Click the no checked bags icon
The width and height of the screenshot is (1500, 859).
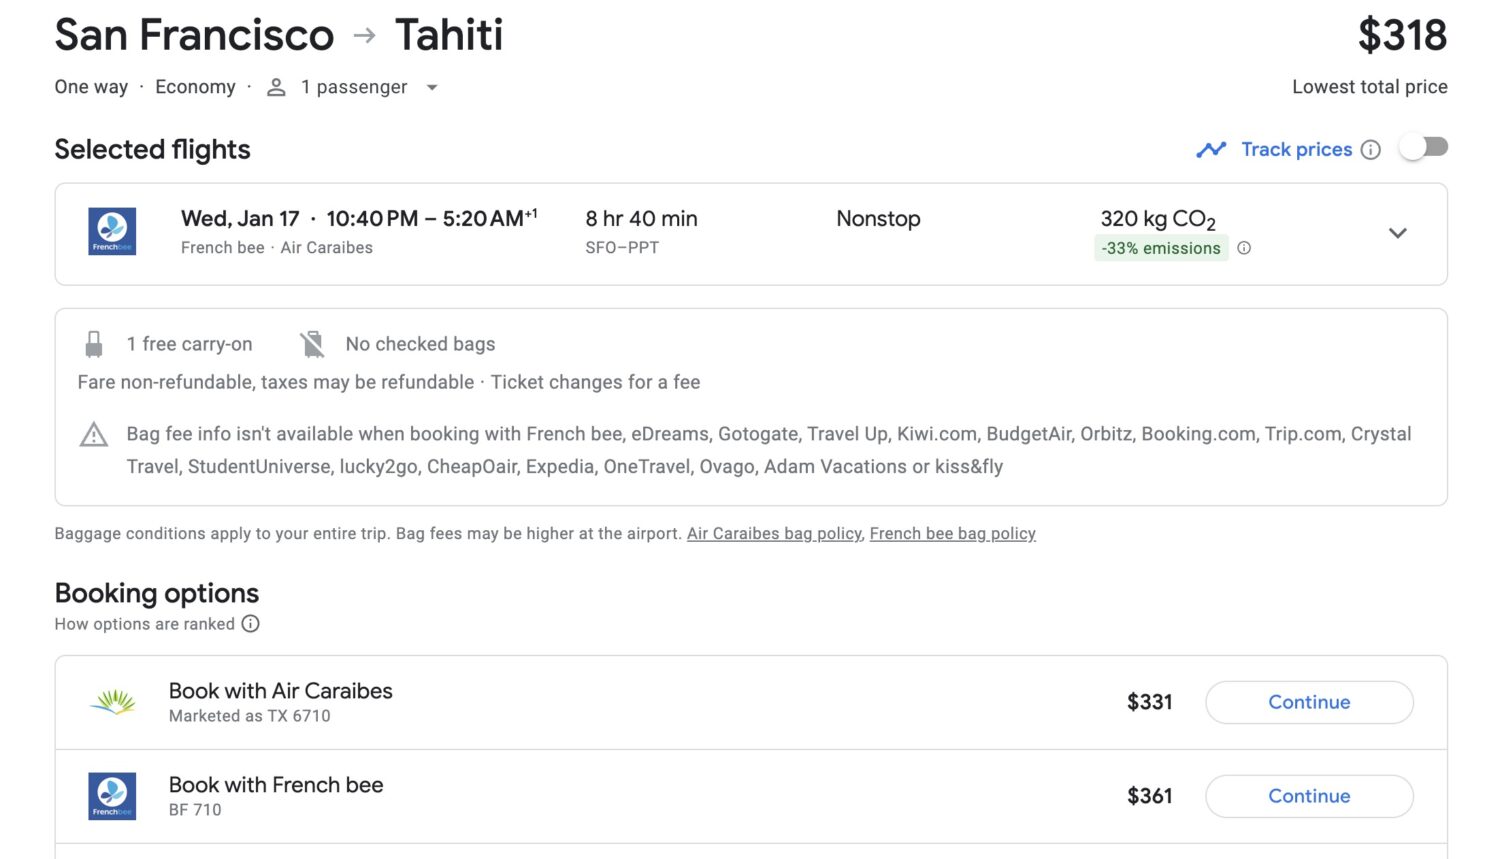click(312, 343)
